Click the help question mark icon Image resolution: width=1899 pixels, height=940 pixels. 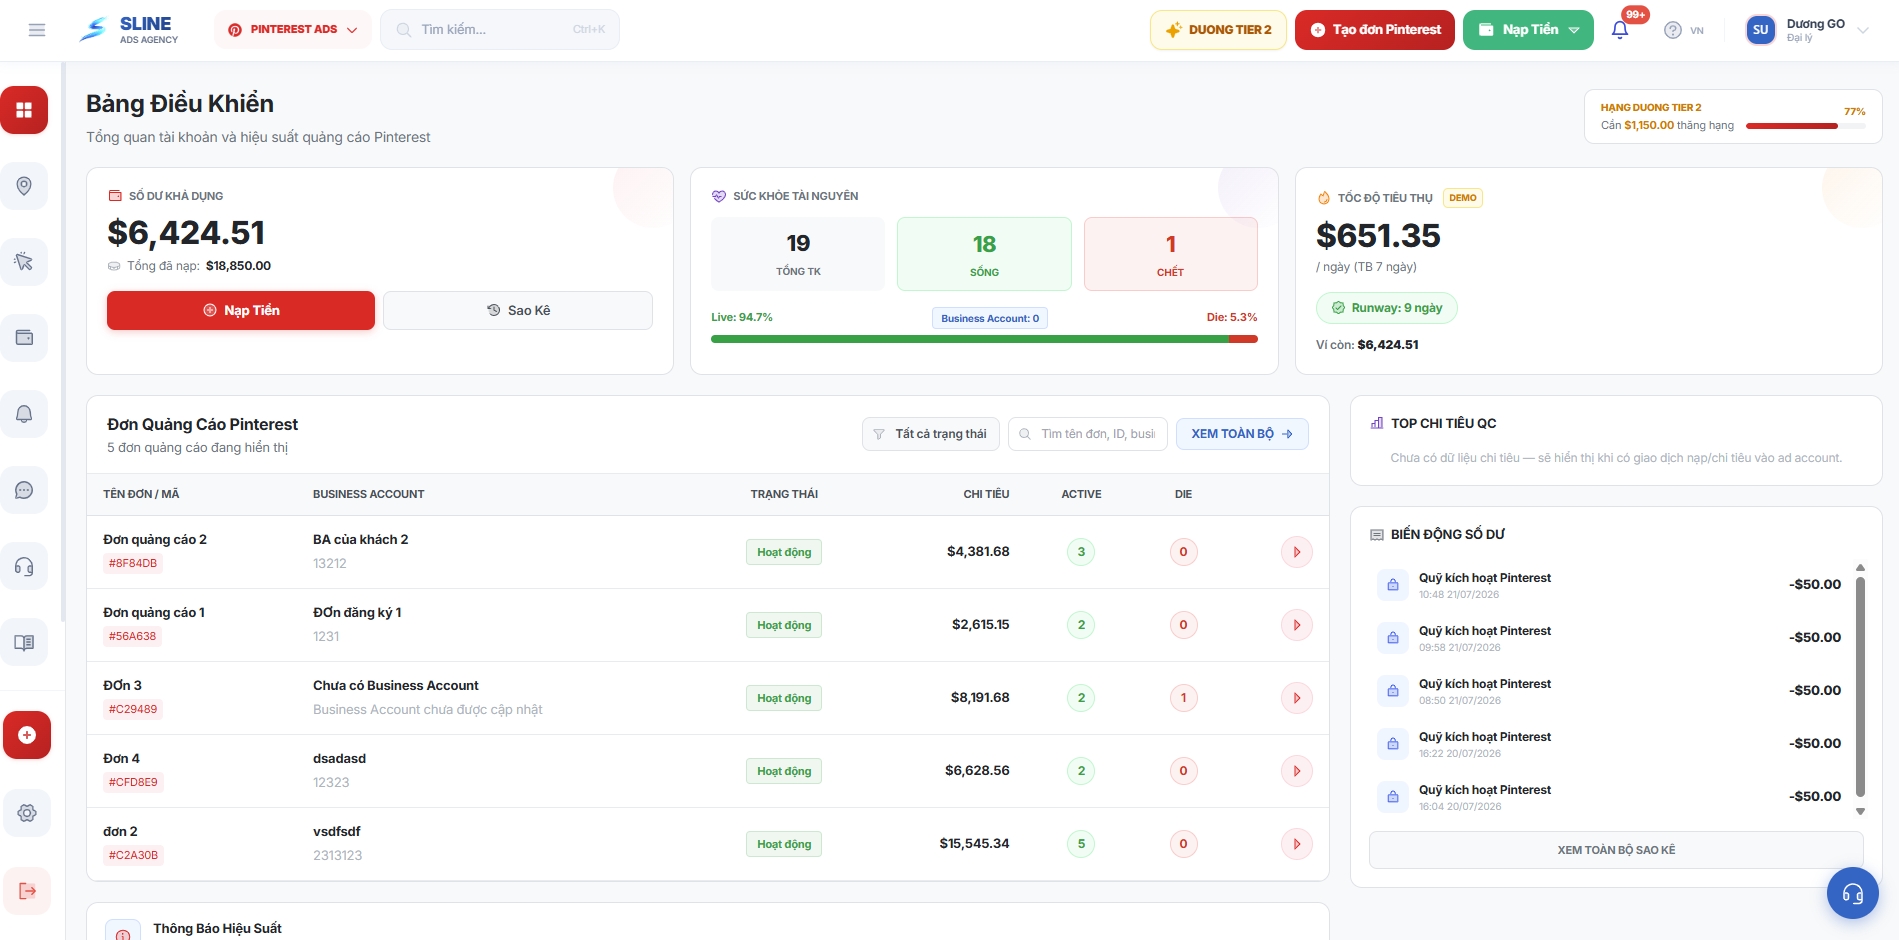[1673, 30]
